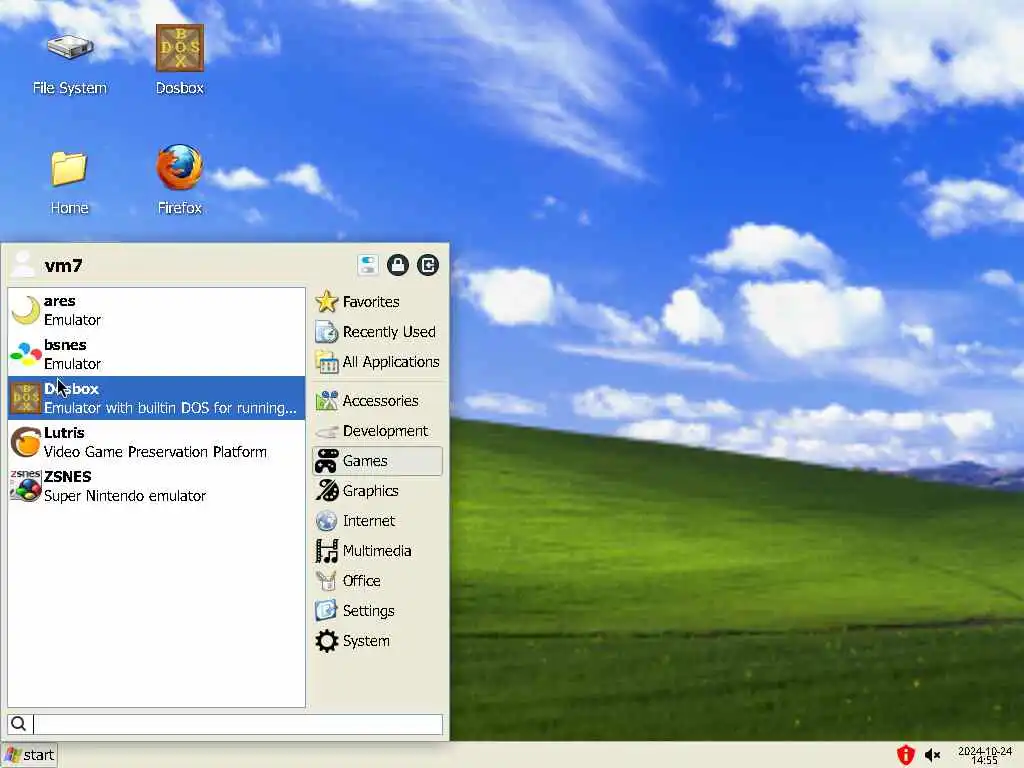Select the Internet category
Screen dimensions: 1024x768
[377, 520]
